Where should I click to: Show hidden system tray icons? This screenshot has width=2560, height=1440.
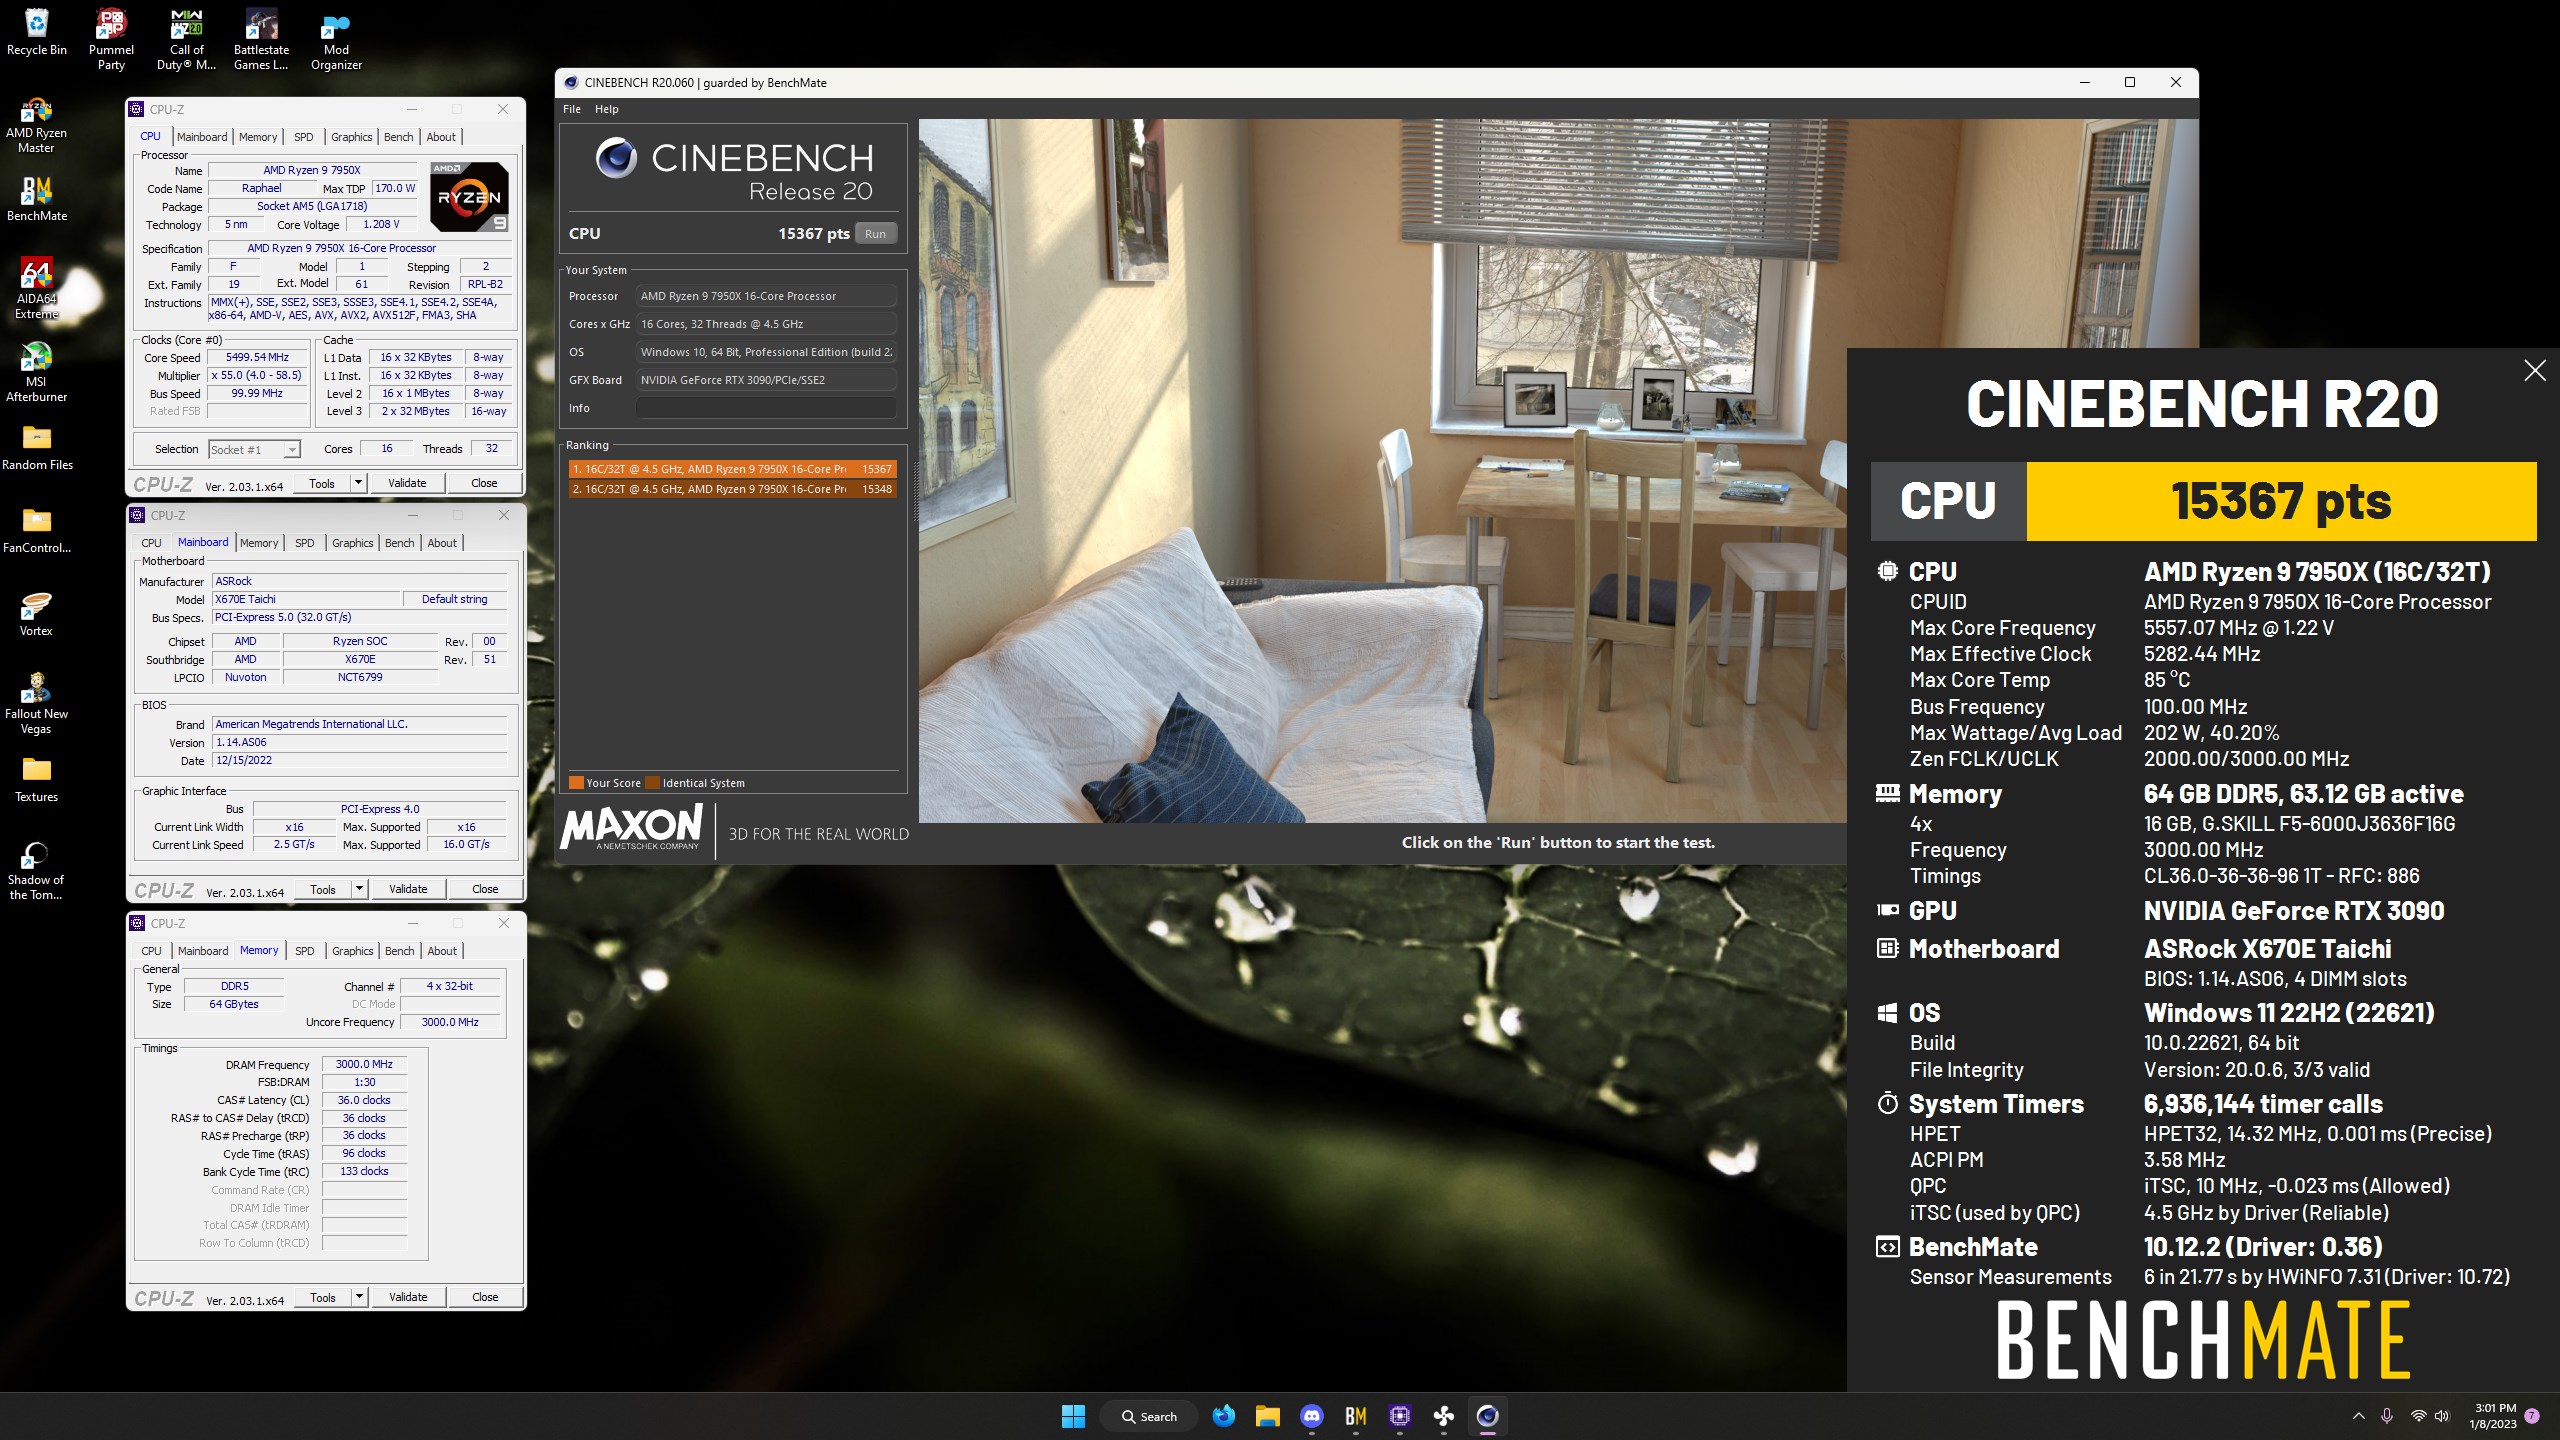point(2359,1416)
